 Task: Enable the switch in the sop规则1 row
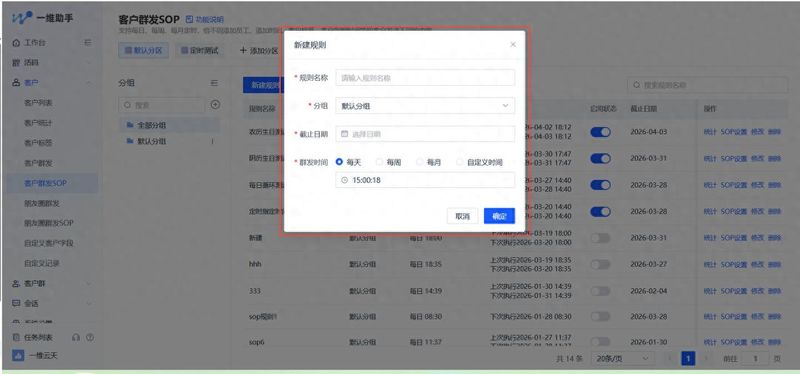coord(601,316)
